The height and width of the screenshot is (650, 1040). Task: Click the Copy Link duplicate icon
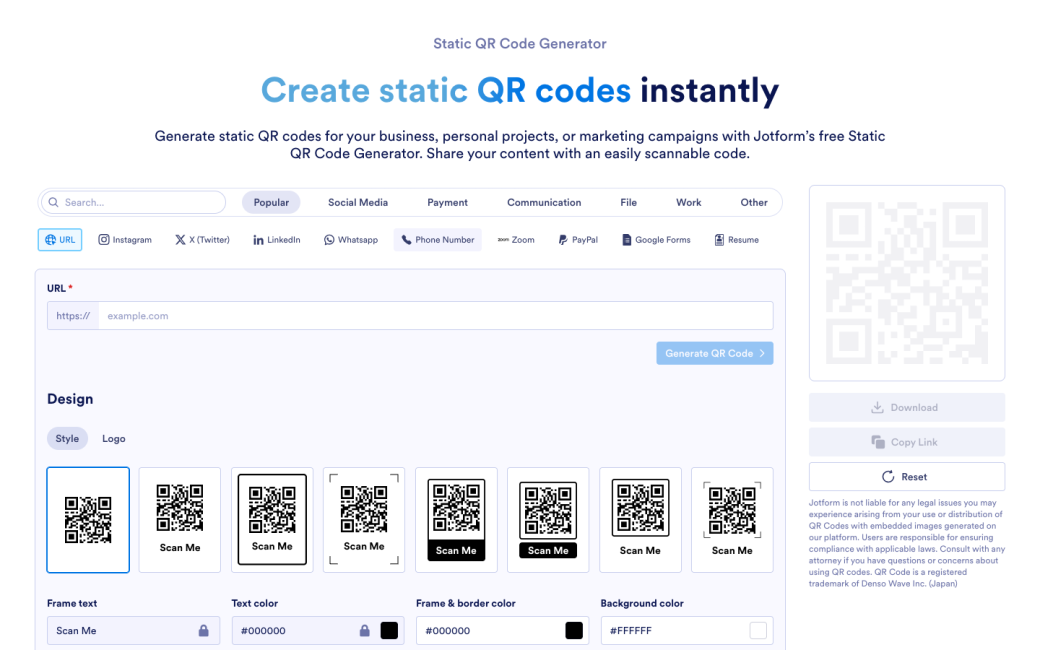878,442
